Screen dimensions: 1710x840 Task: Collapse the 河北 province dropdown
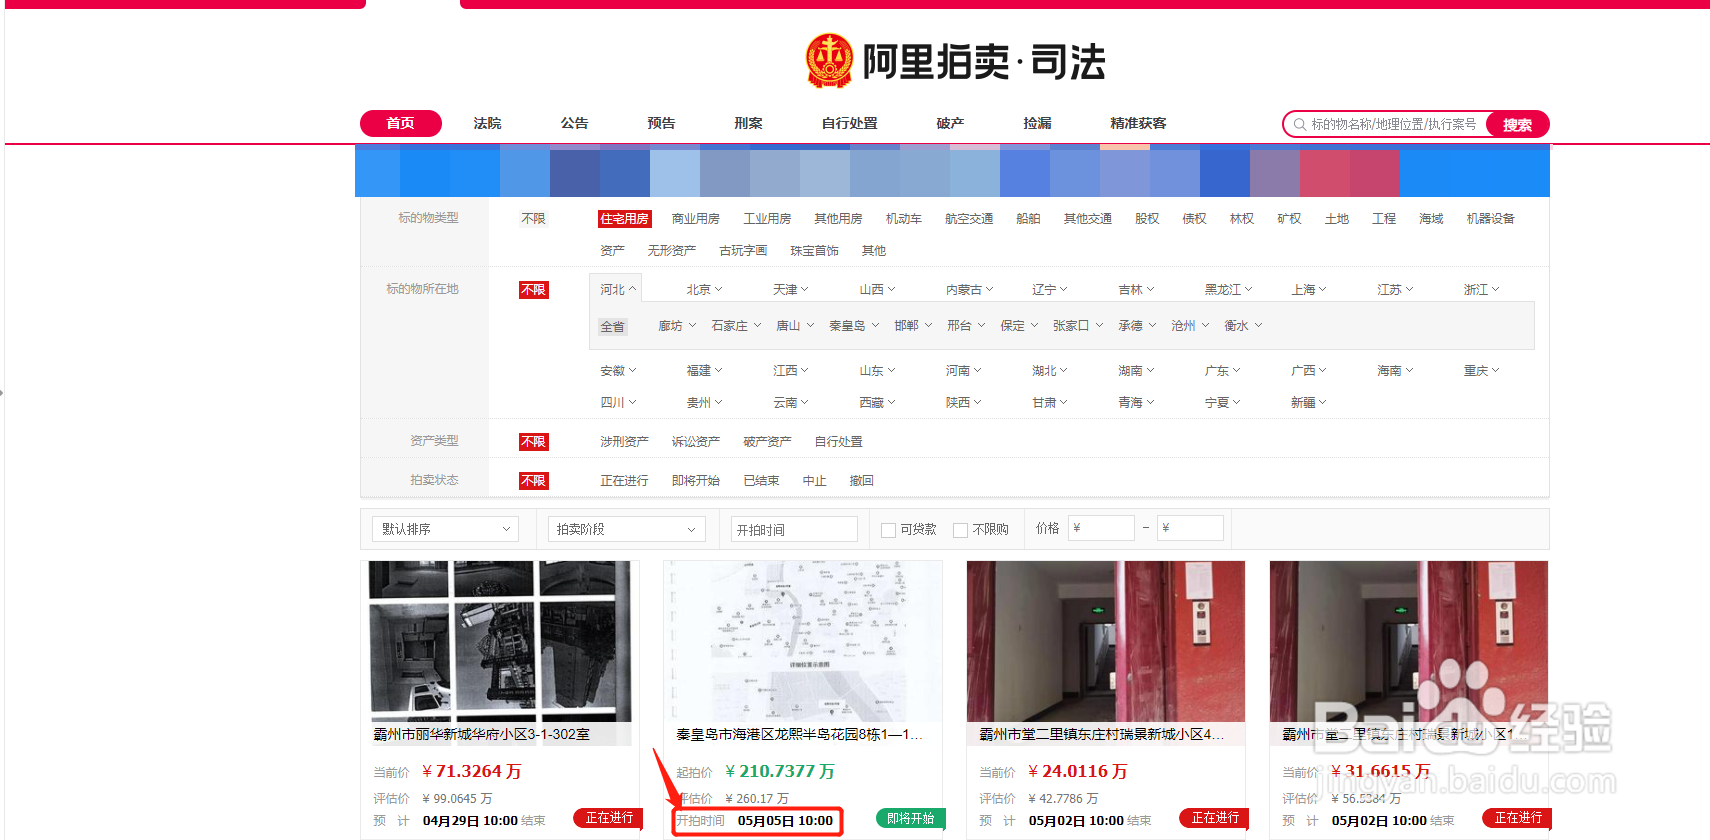click(x=617, y=289)
